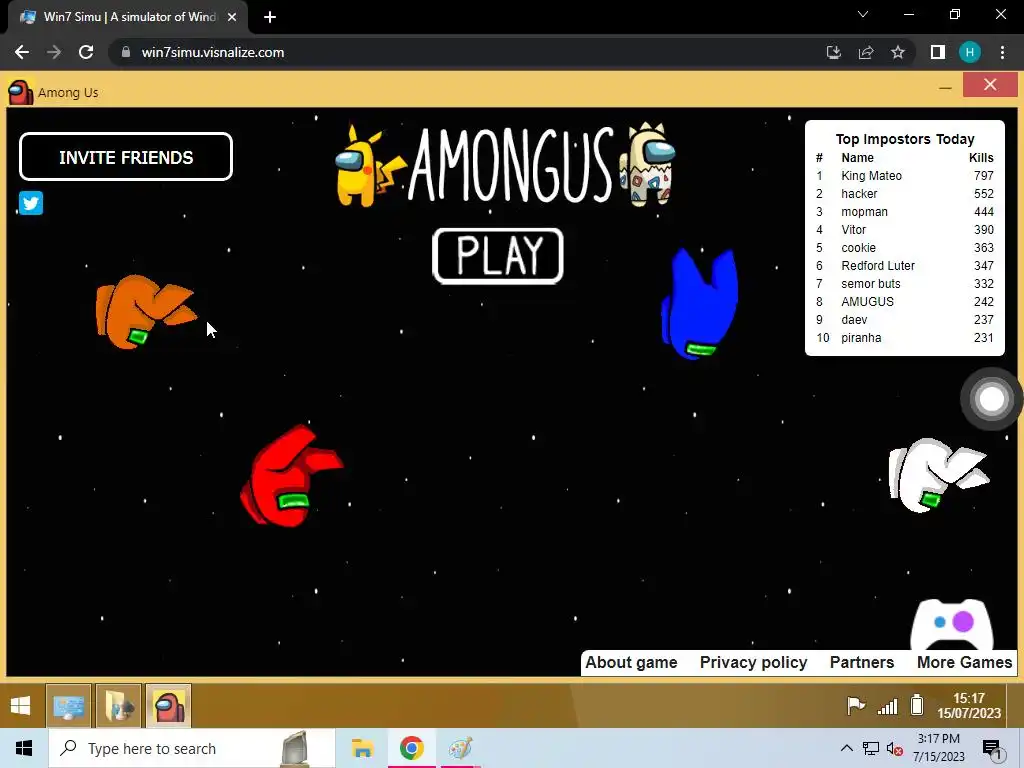The height and width of the screenshot is (768, 1024).
Task: Minimize the Among Us window
Action: [x=945, y=88]
